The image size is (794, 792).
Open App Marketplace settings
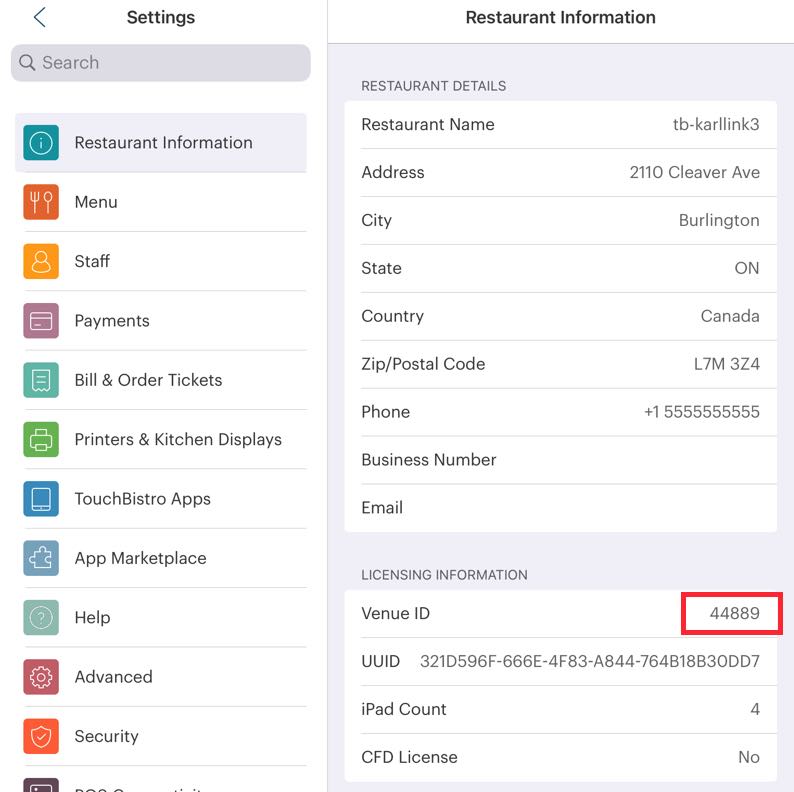[x=161, y=558]
